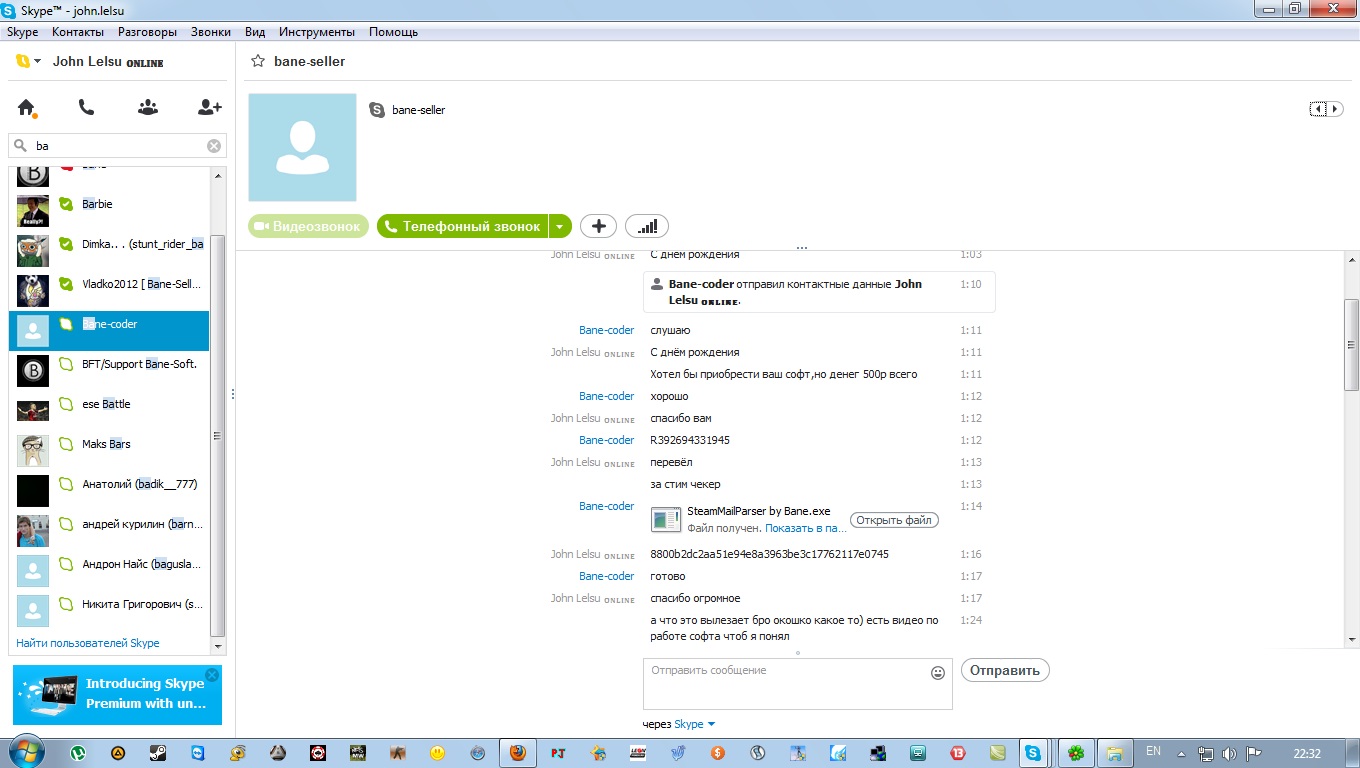1360x768 pixels.
Task: Mark bane-seller as favorite with the star
Action: pos(258,62)
